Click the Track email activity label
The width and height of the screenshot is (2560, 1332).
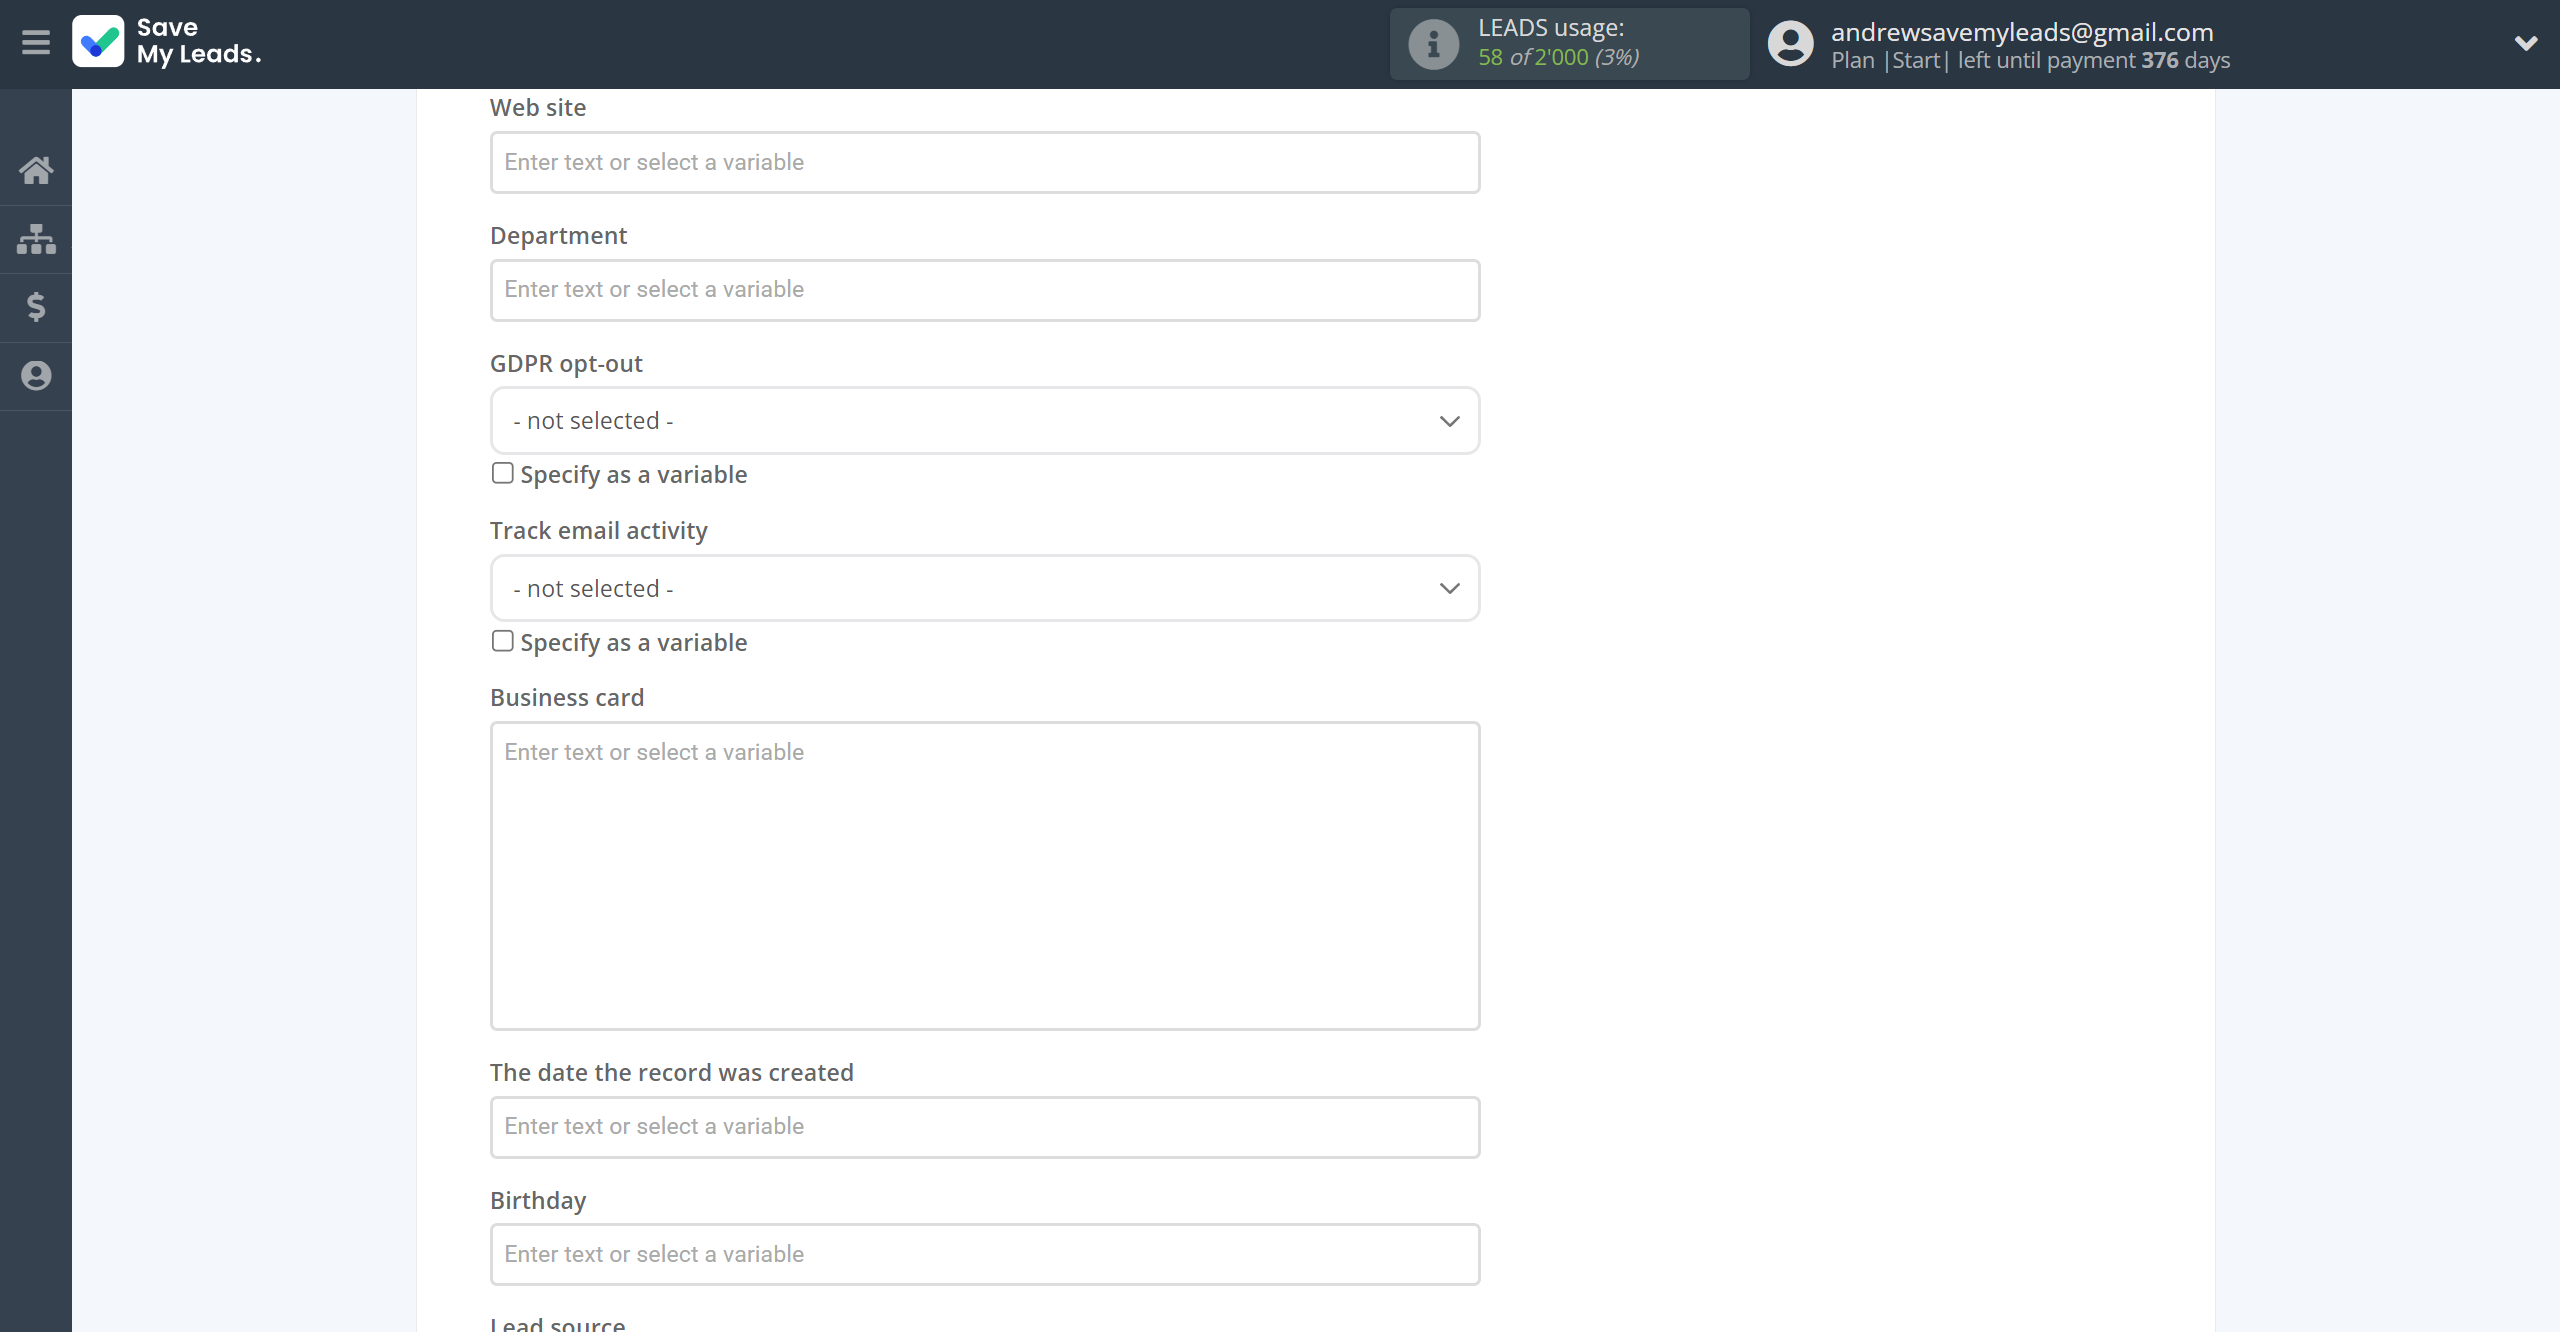(x=598, y=530)
